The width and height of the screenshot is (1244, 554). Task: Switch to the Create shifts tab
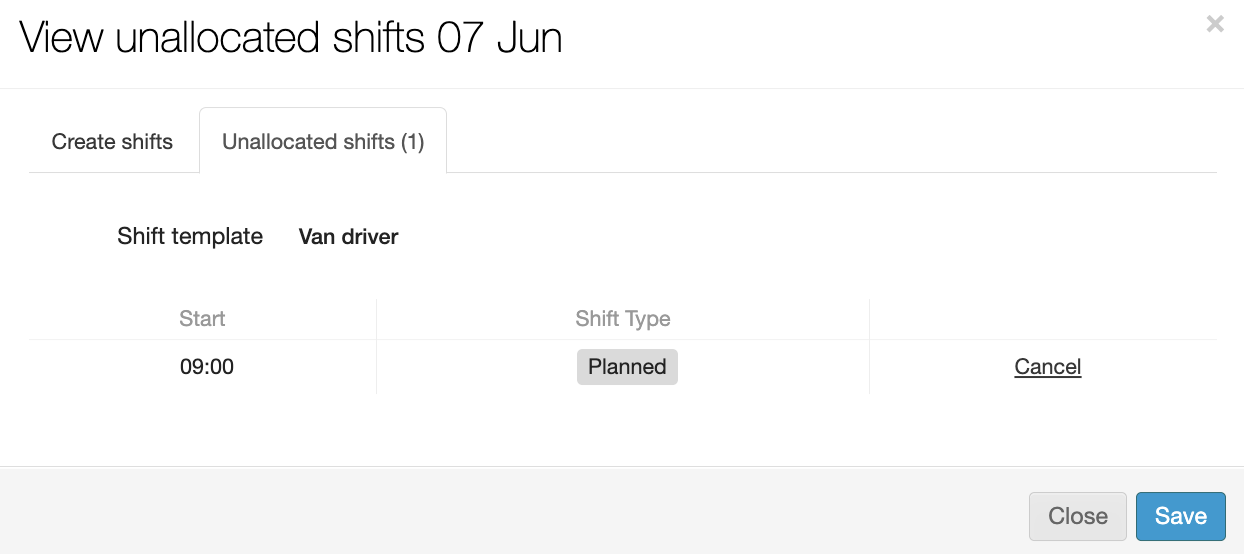point(112,142)
